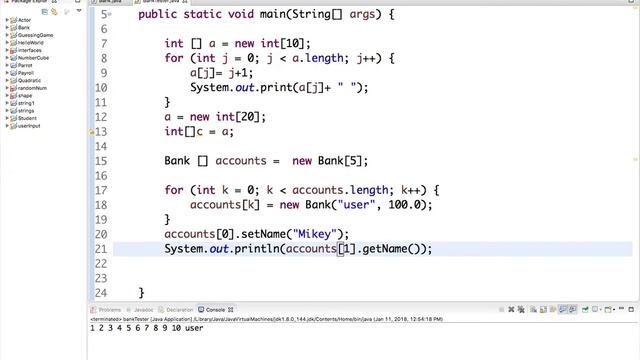Image resolution: width=640 pixels, height=360 pixels.
Task: Click console output '1 2 3 4 5 6 7 8 9 10 user'
Action: (x=147, y=328)
